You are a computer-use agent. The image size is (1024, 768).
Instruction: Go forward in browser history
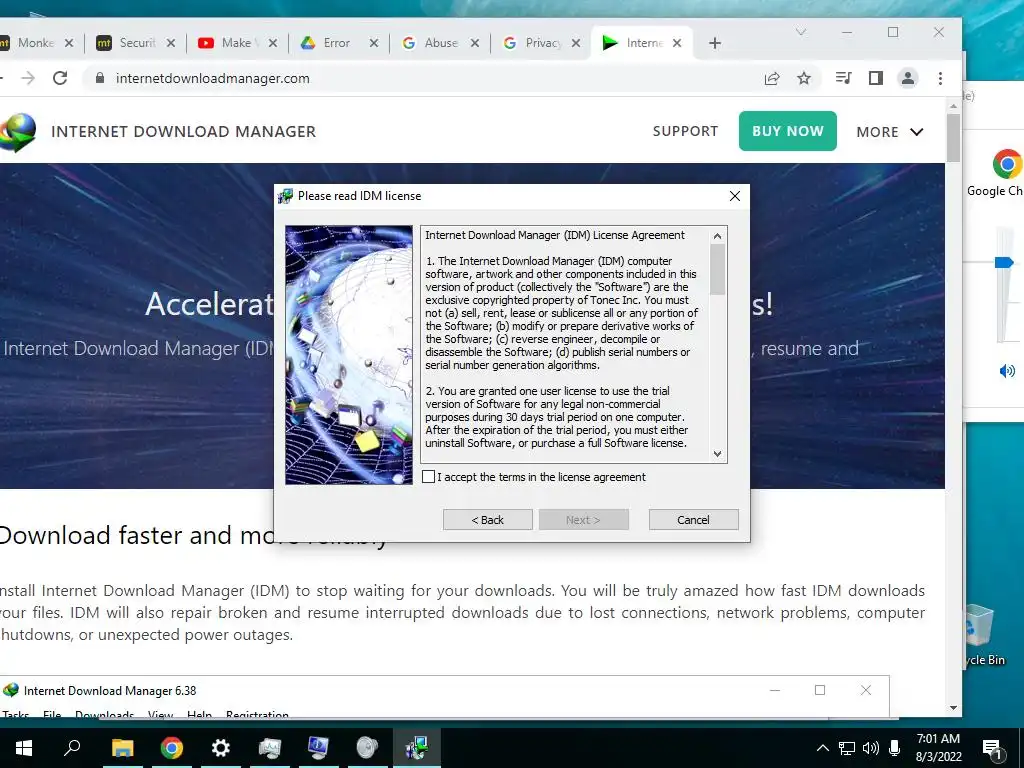[x=28, y=78]
